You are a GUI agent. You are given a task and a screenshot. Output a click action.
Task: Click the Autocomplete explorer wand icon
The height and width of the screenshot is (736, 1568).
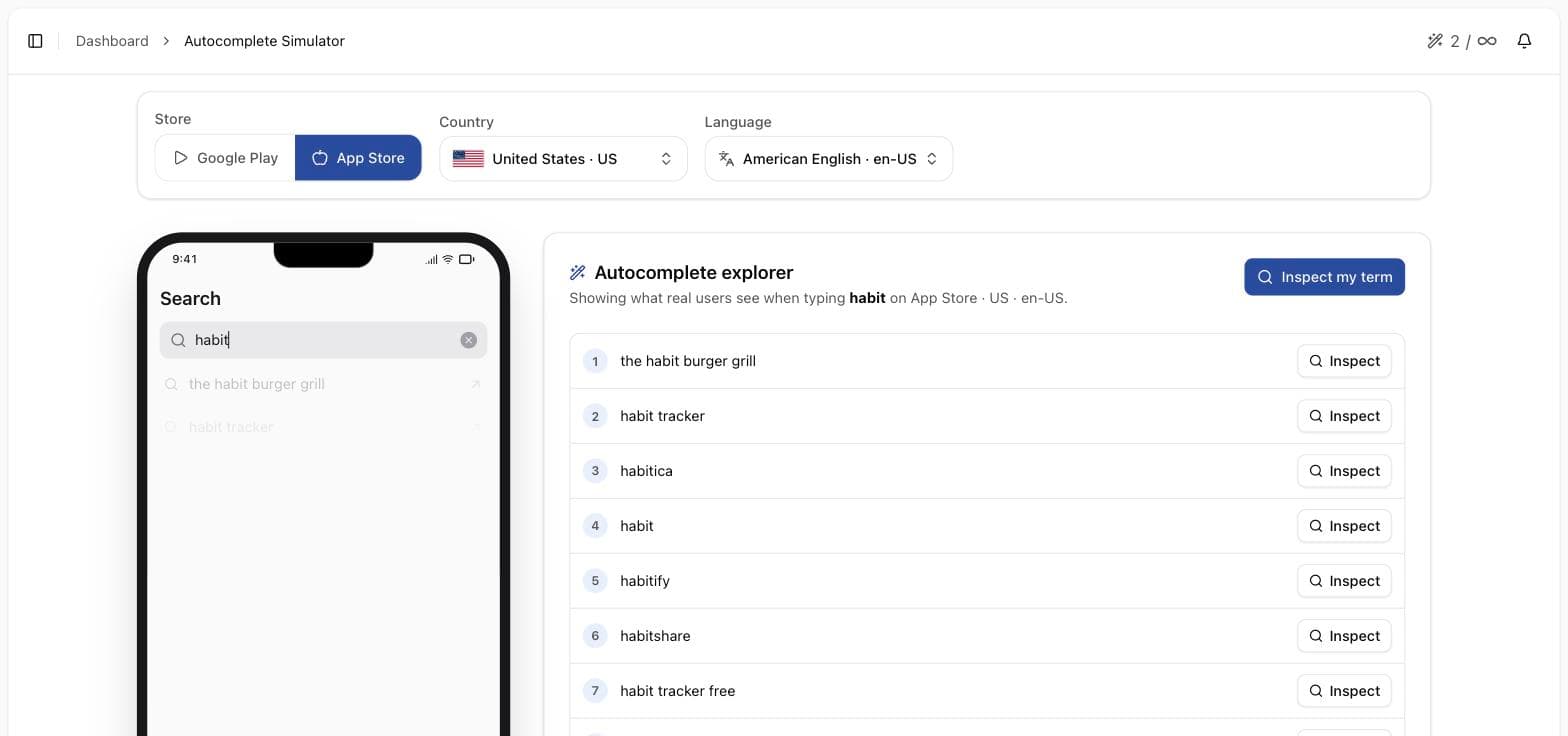(x=577, y=273)
